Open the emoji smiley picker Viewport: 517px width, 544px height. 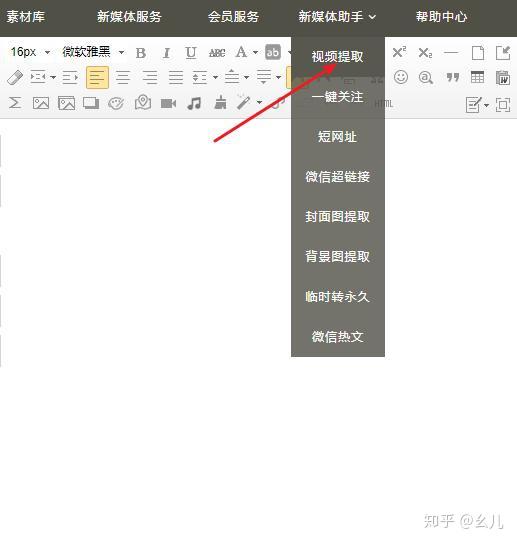click(x=401, y=77)
